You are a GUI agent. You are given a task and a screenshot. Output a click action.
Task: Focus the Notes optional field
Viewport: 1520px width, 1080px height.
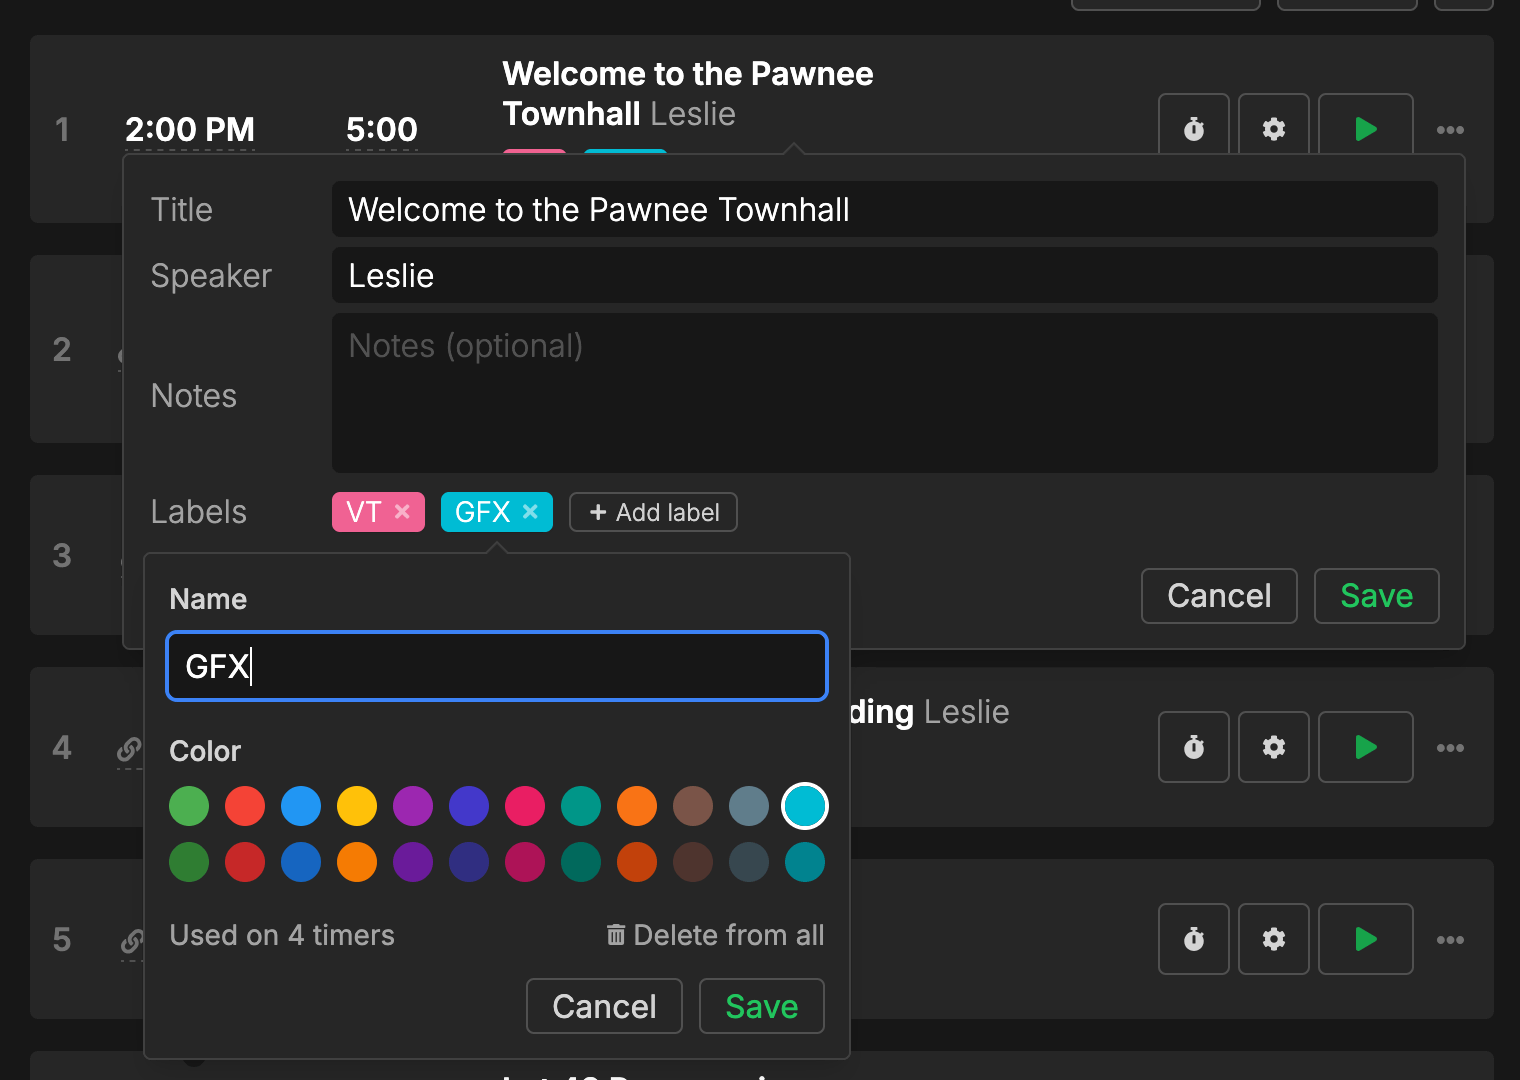tap(884, 393)
